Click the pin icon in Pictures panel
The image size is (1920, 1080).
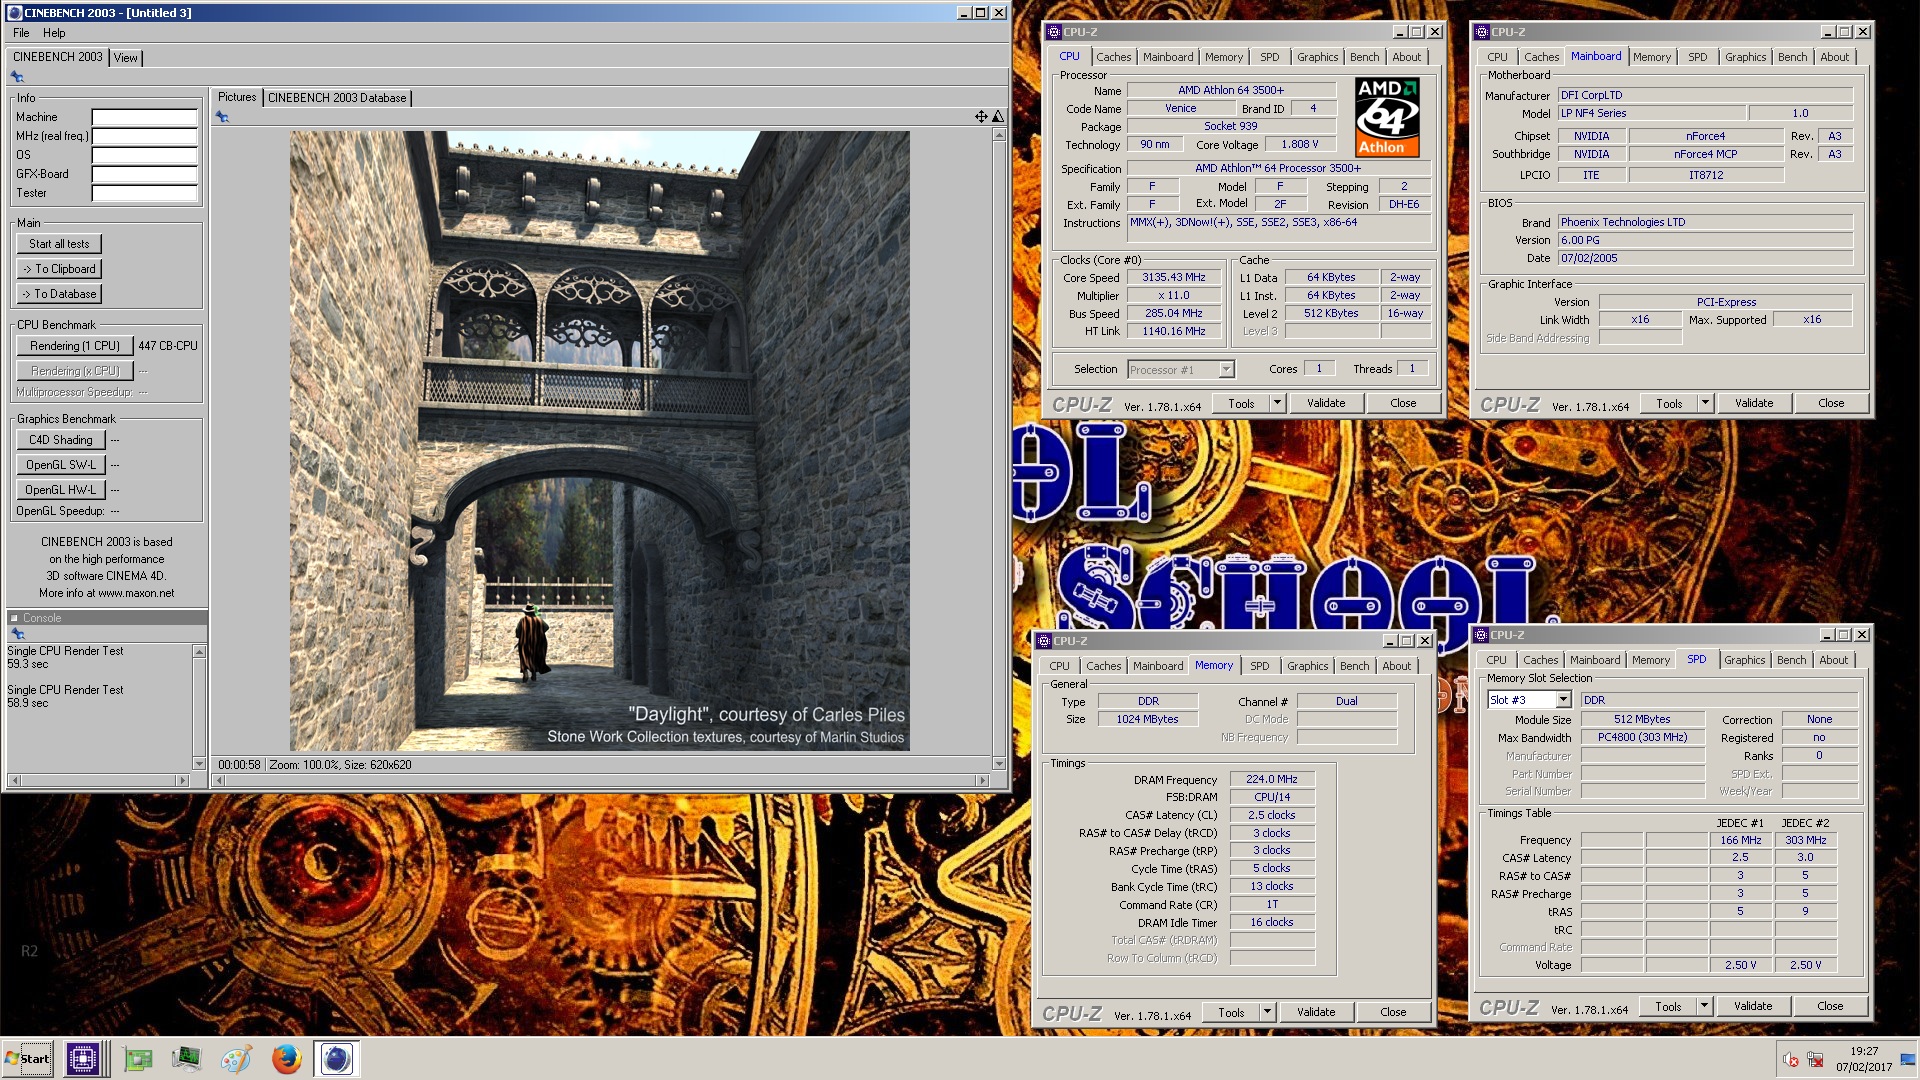[222, 117]
